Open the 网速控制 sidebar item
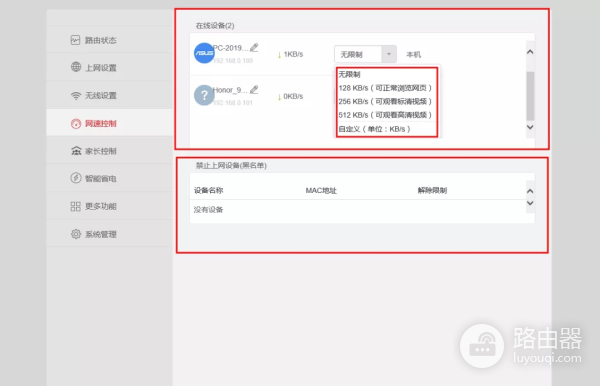The width and height of the screenshot is (600, 386). coord(109,123)
